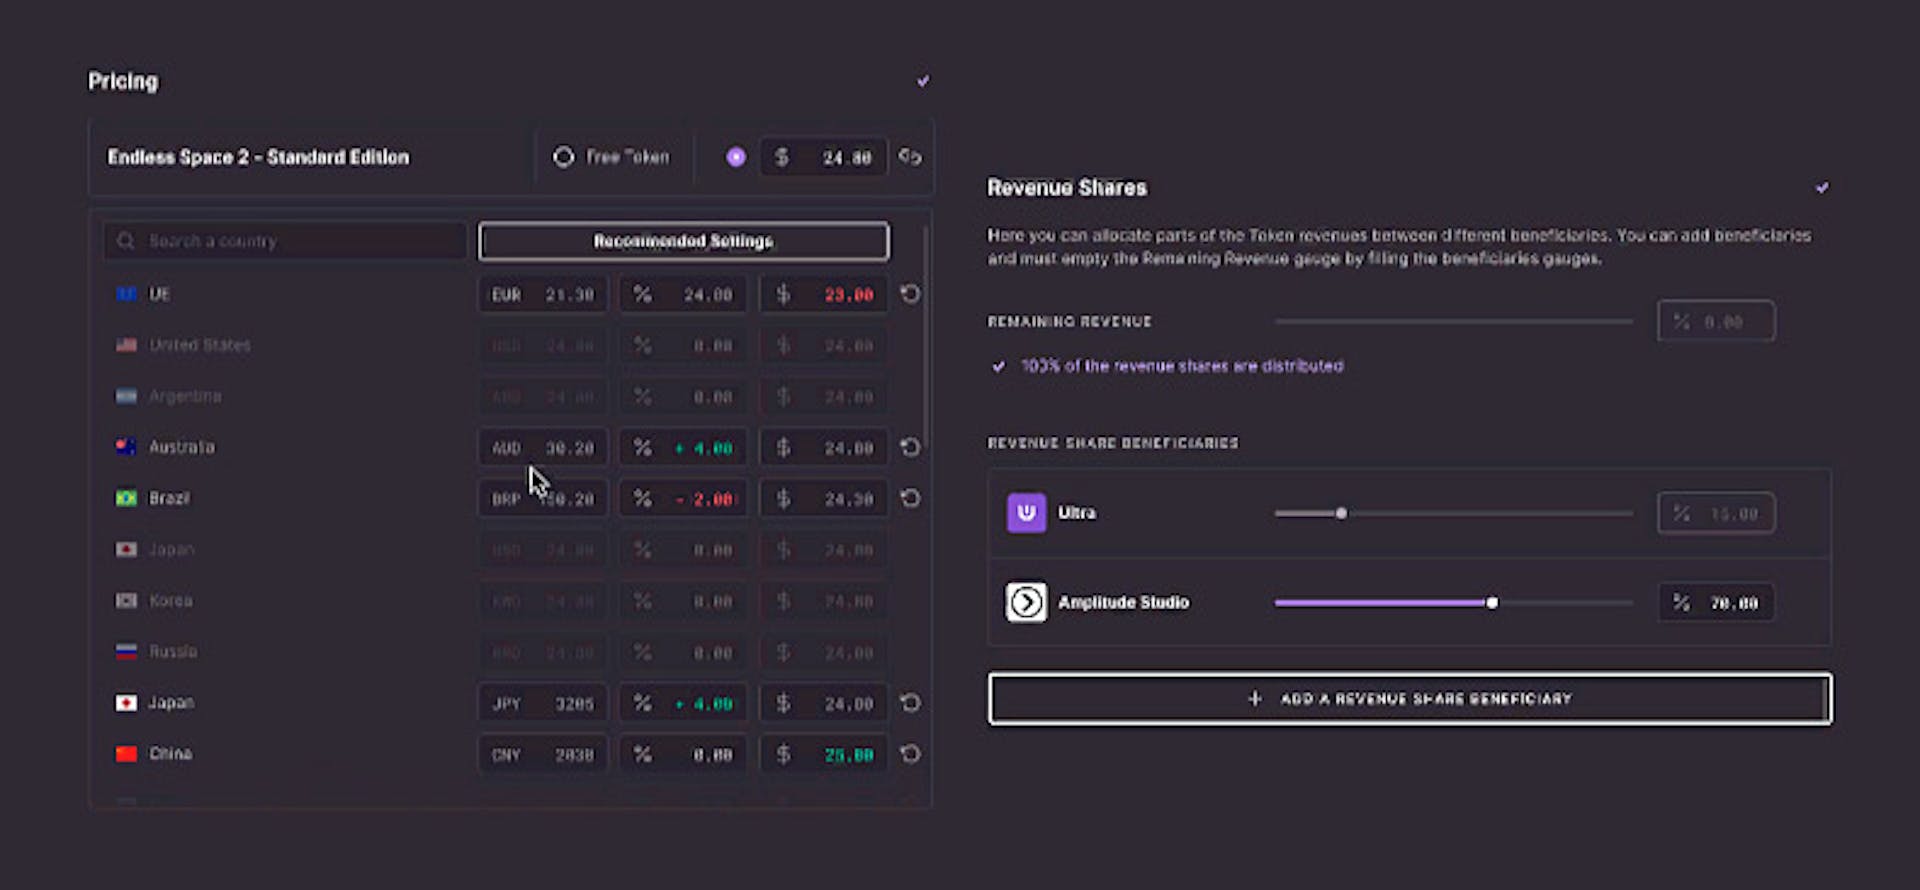Edit the Brazil dollar 24.30 field
Viewport: 1920px width, 890px height.
824,498
